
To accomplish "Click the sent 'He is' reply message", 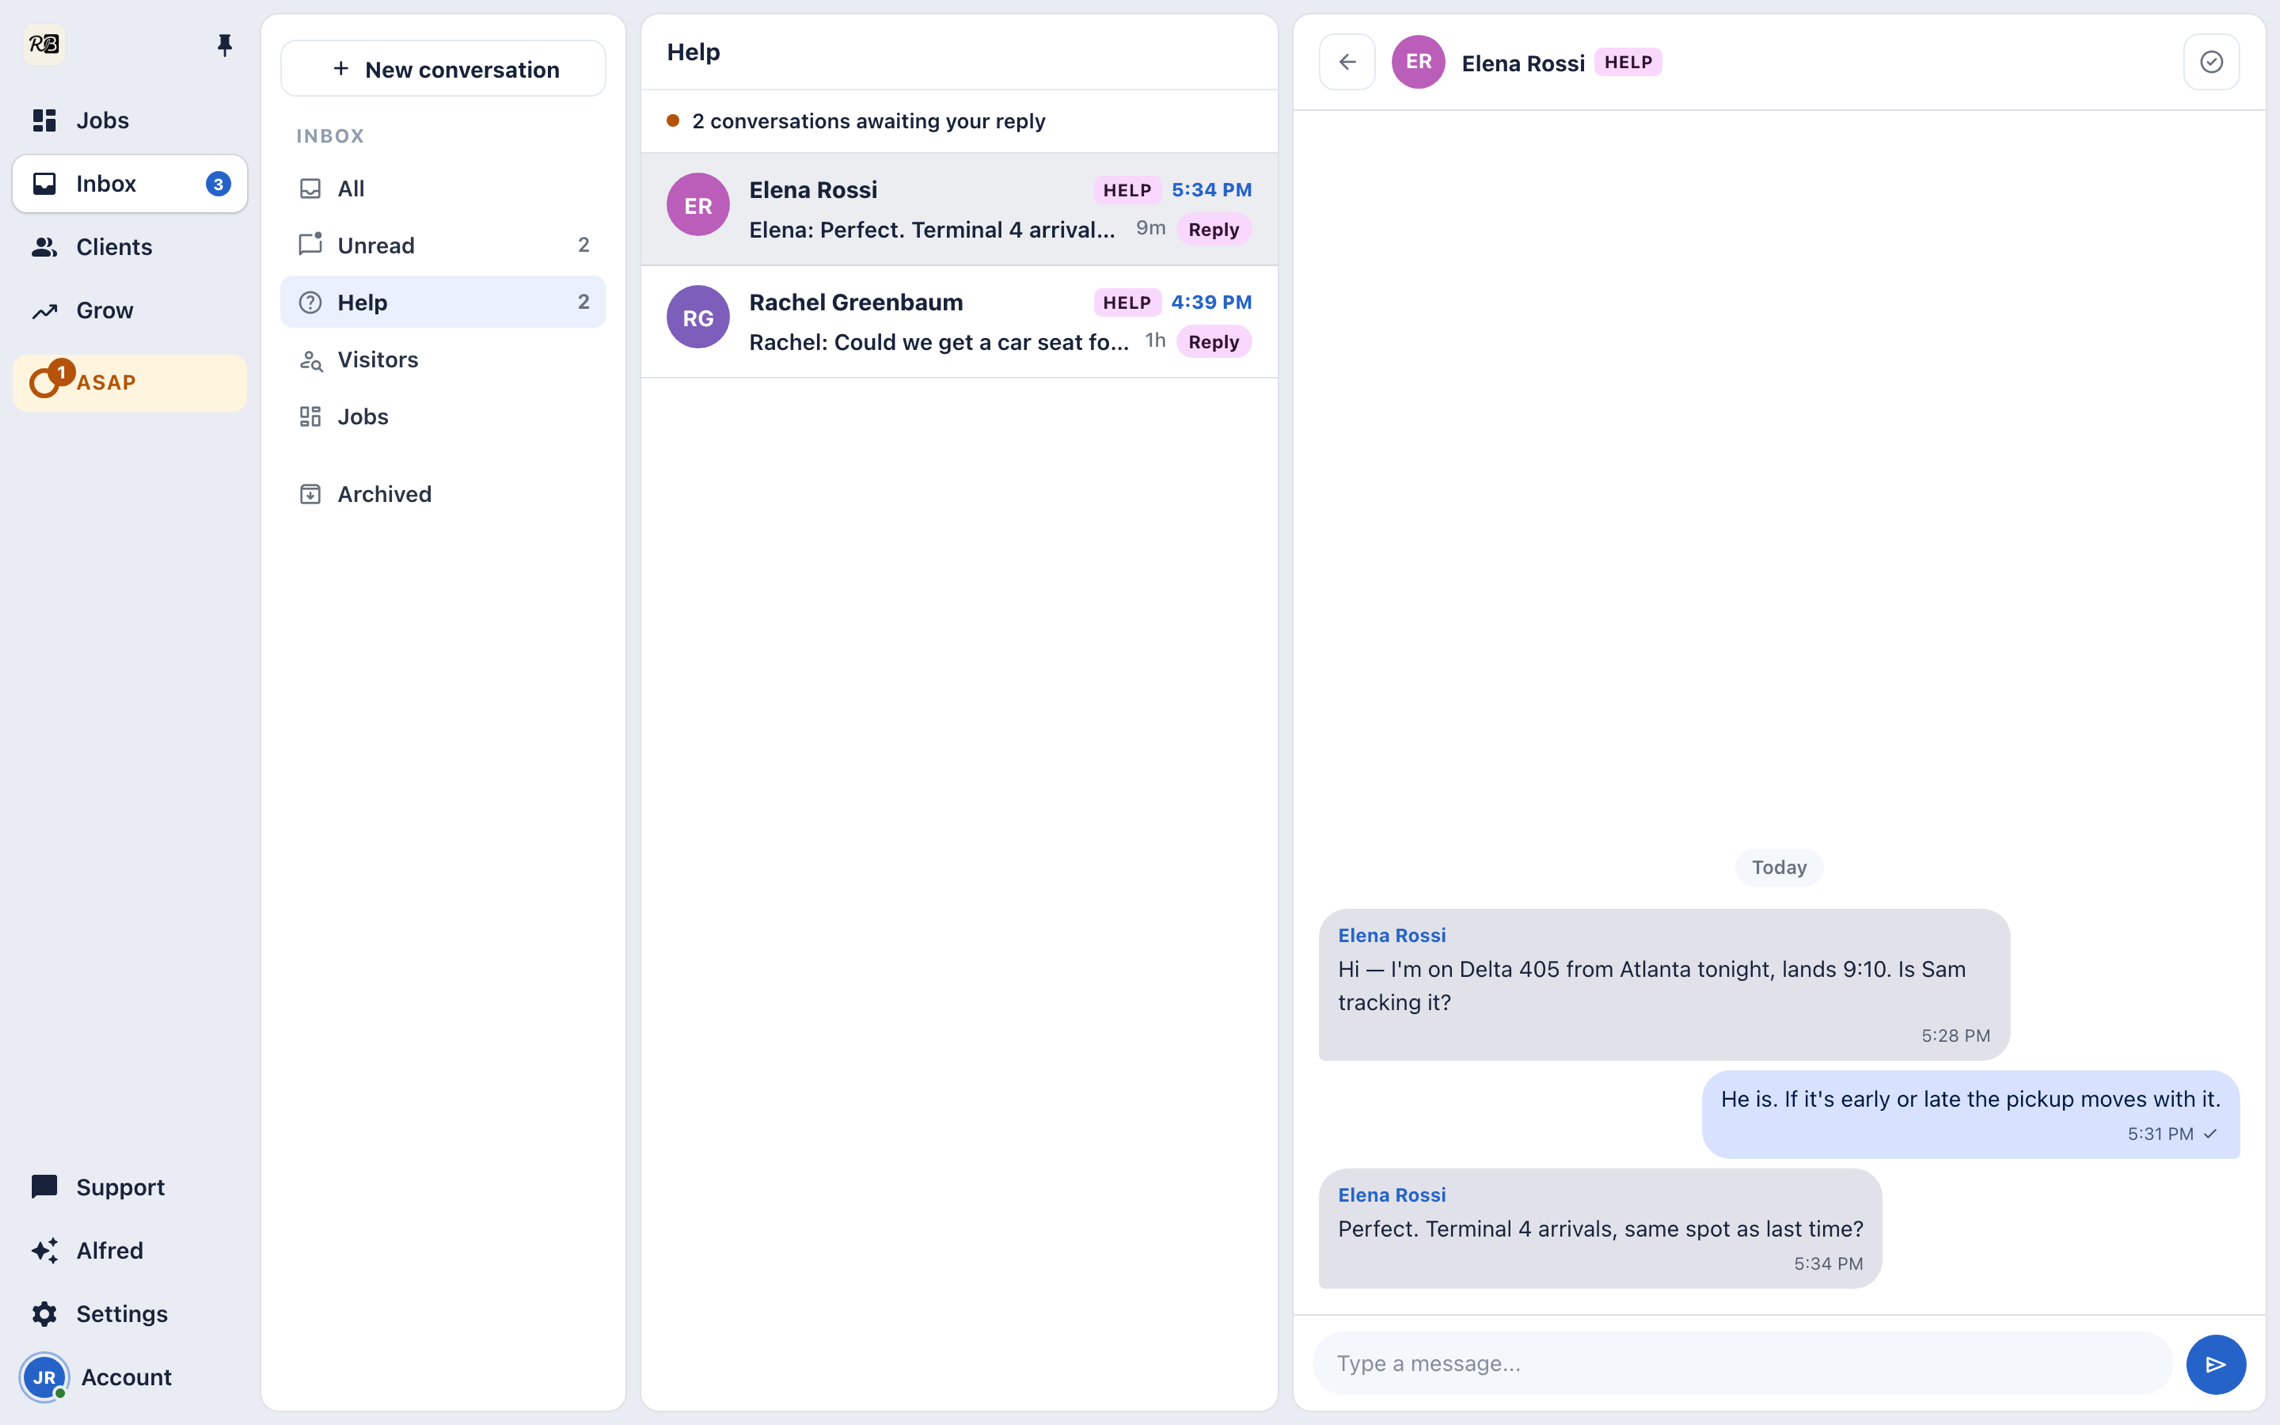I will [x=1970, y=1115].
